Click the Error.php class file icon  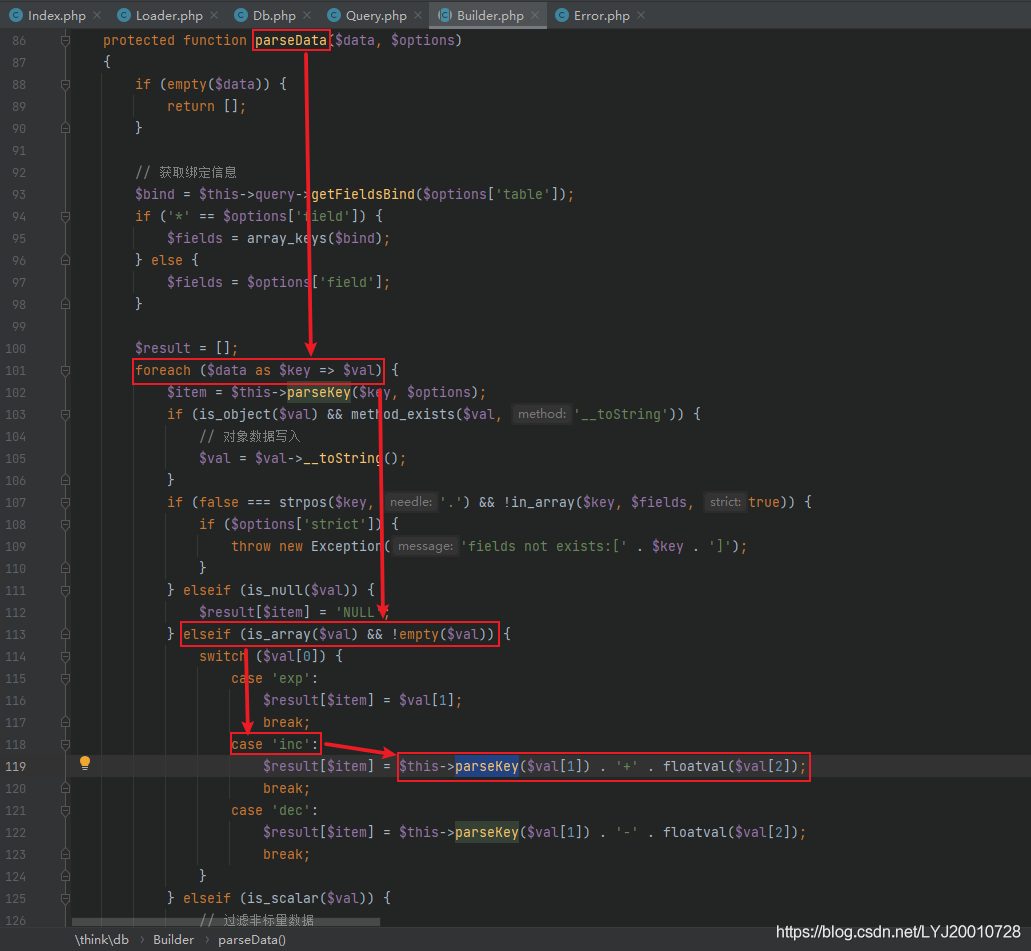point(562,15)
